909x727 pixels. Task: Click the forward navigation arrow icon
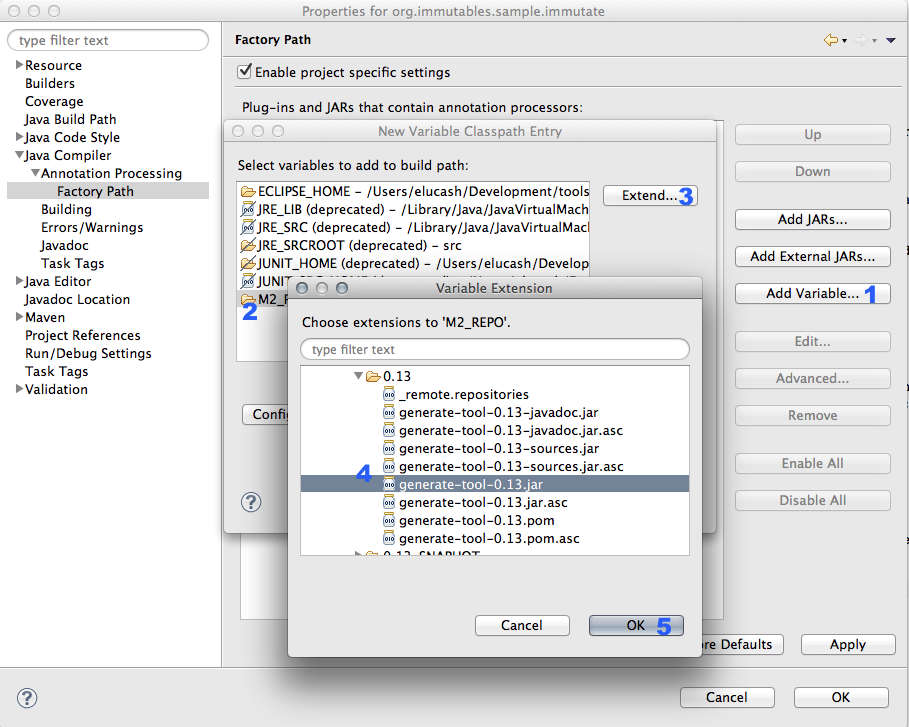[861, 40]
